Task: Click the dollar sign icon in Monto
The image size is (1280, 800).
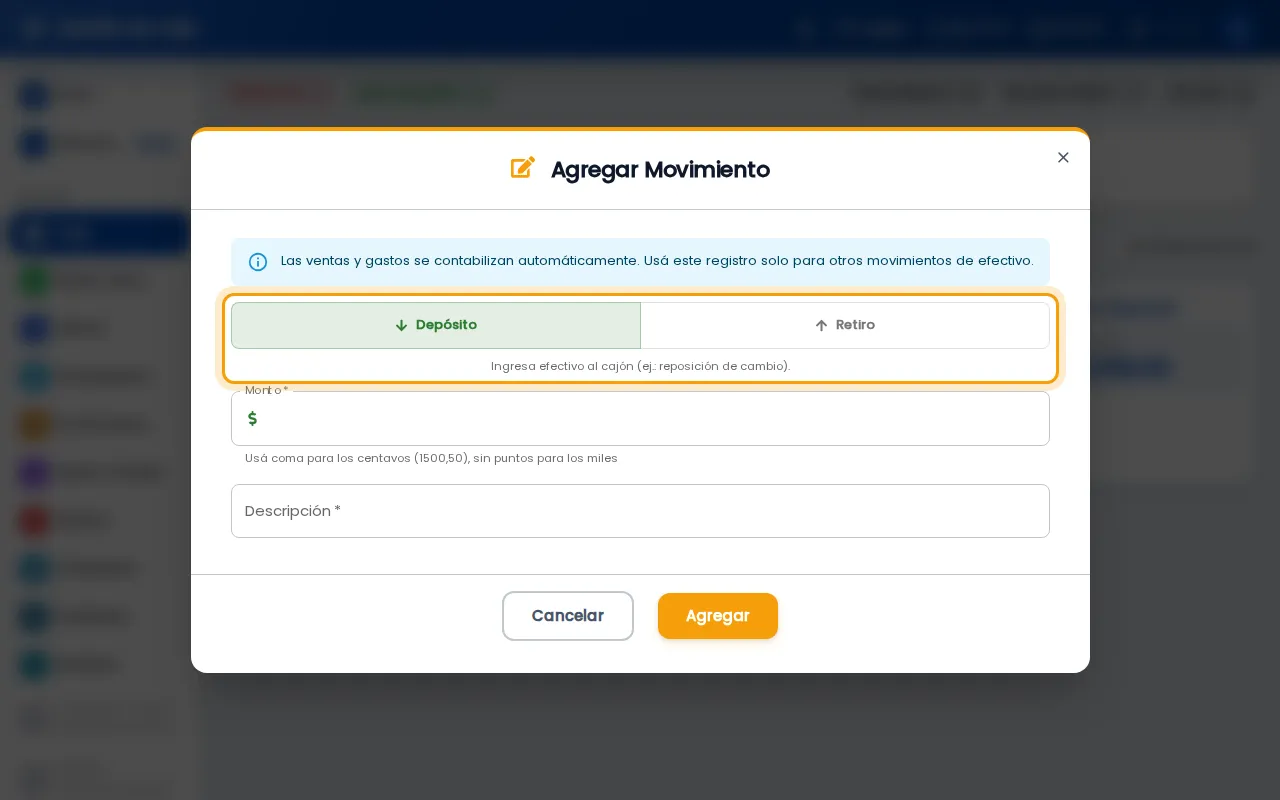Action: coord(252,418)
